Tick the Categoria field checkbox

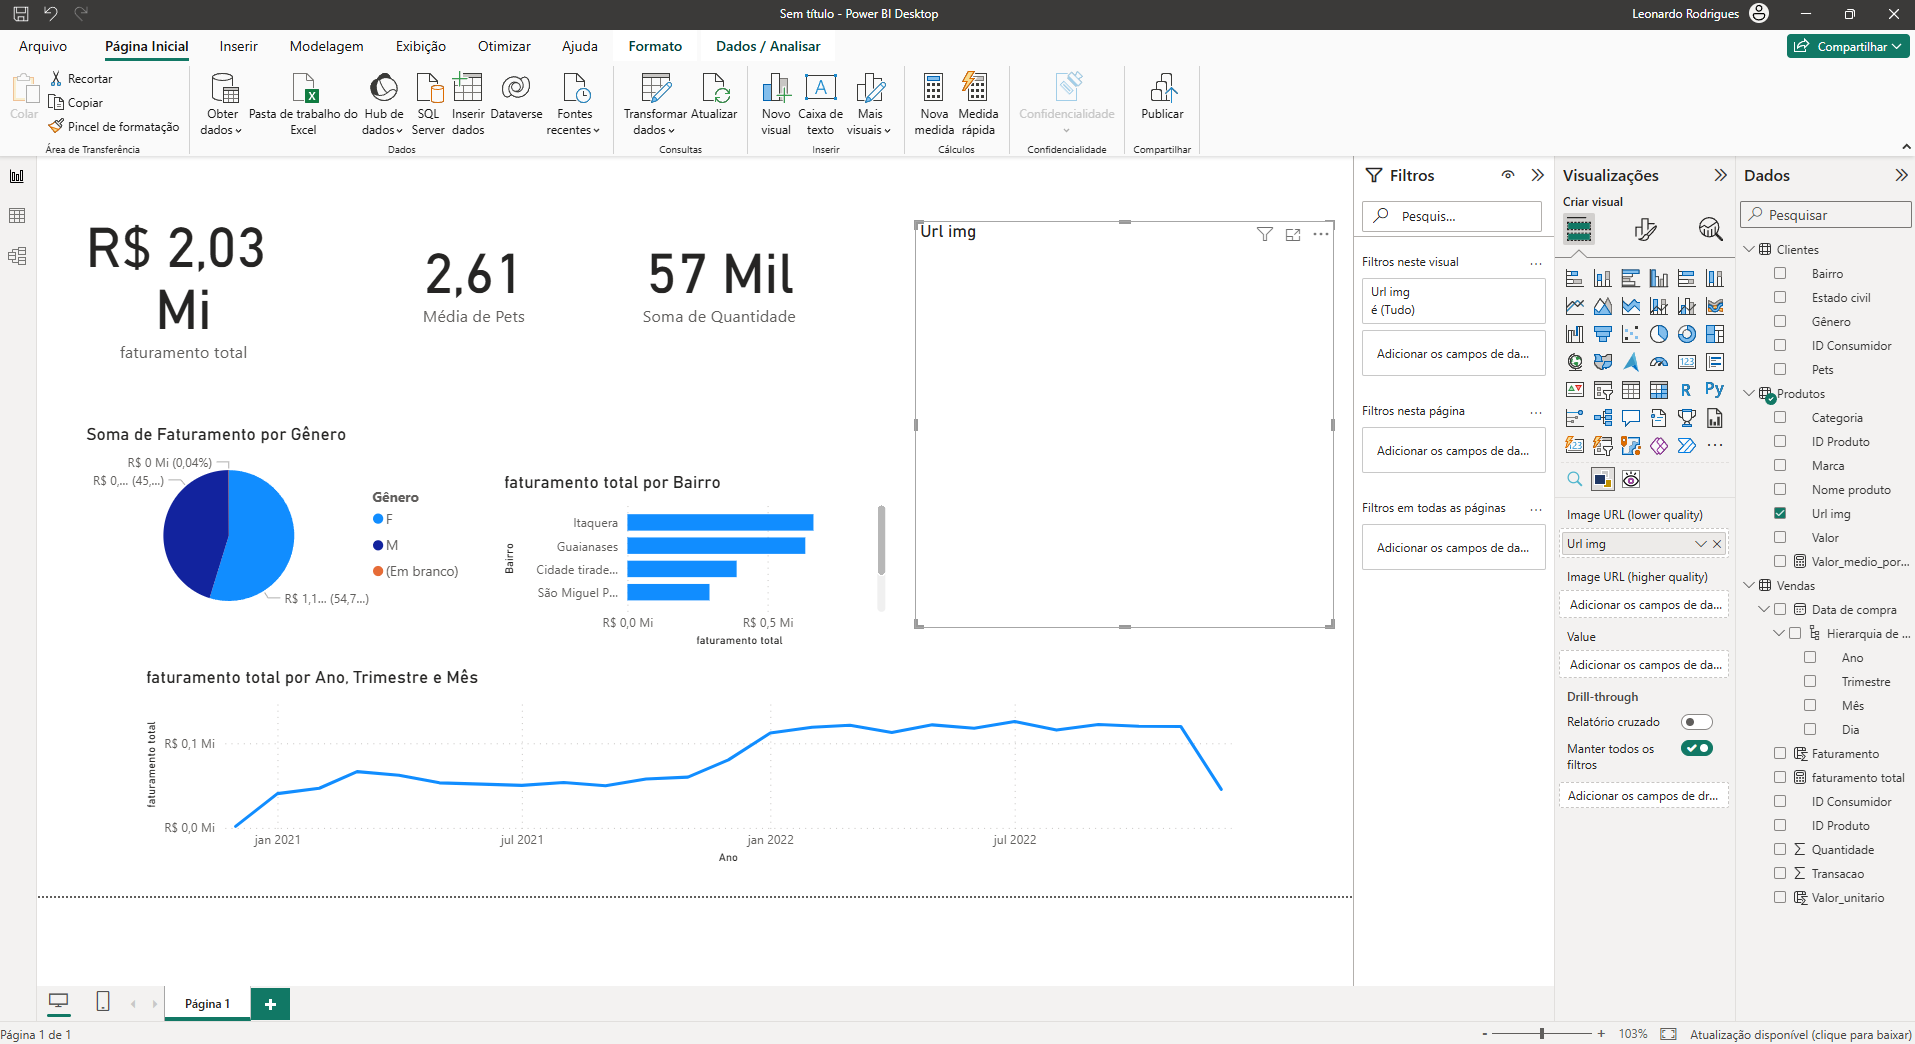(1780, 417)
